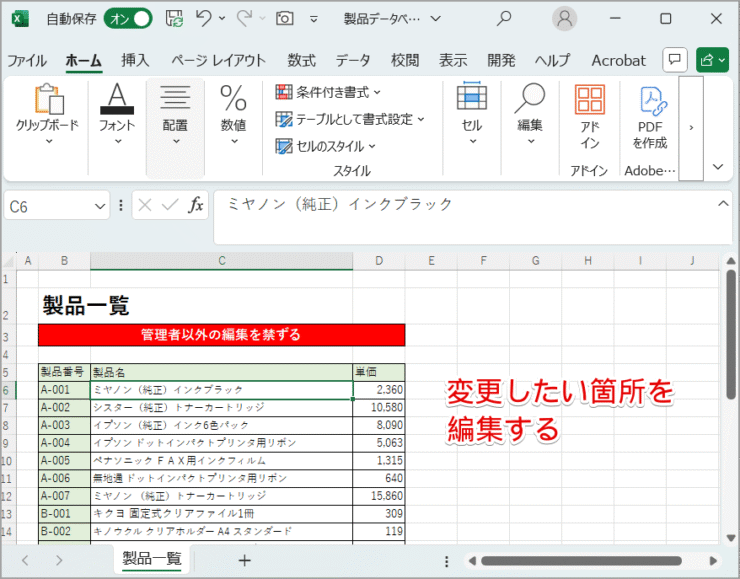Click the red 管理者以外の編集を禁ずる banner cell
Screen dimensions: 740x579
pos(221,335)
